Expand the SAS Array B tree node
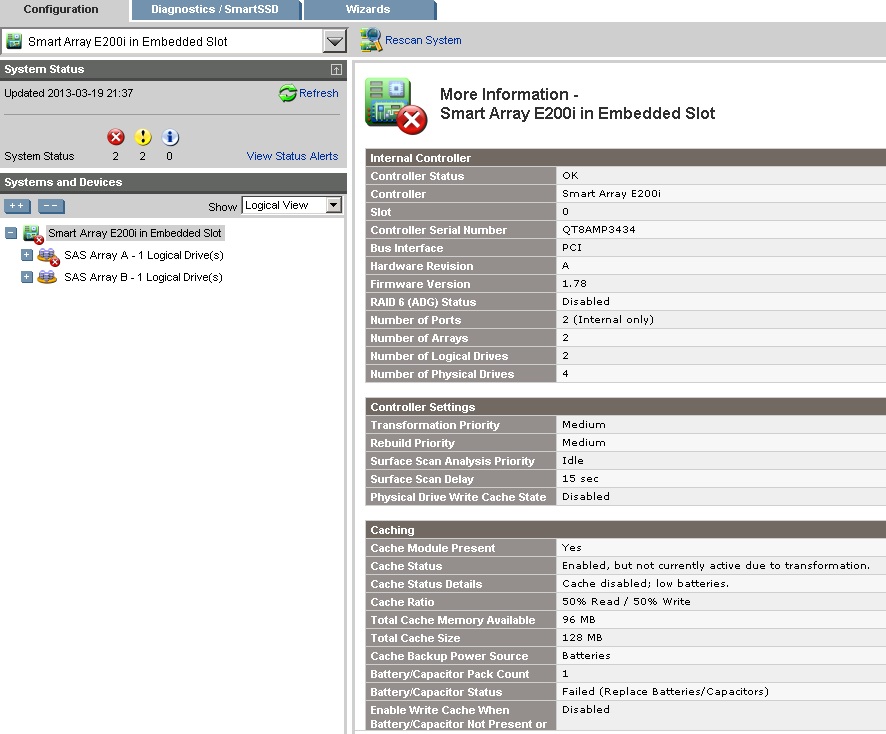 (x=27, y=277)
